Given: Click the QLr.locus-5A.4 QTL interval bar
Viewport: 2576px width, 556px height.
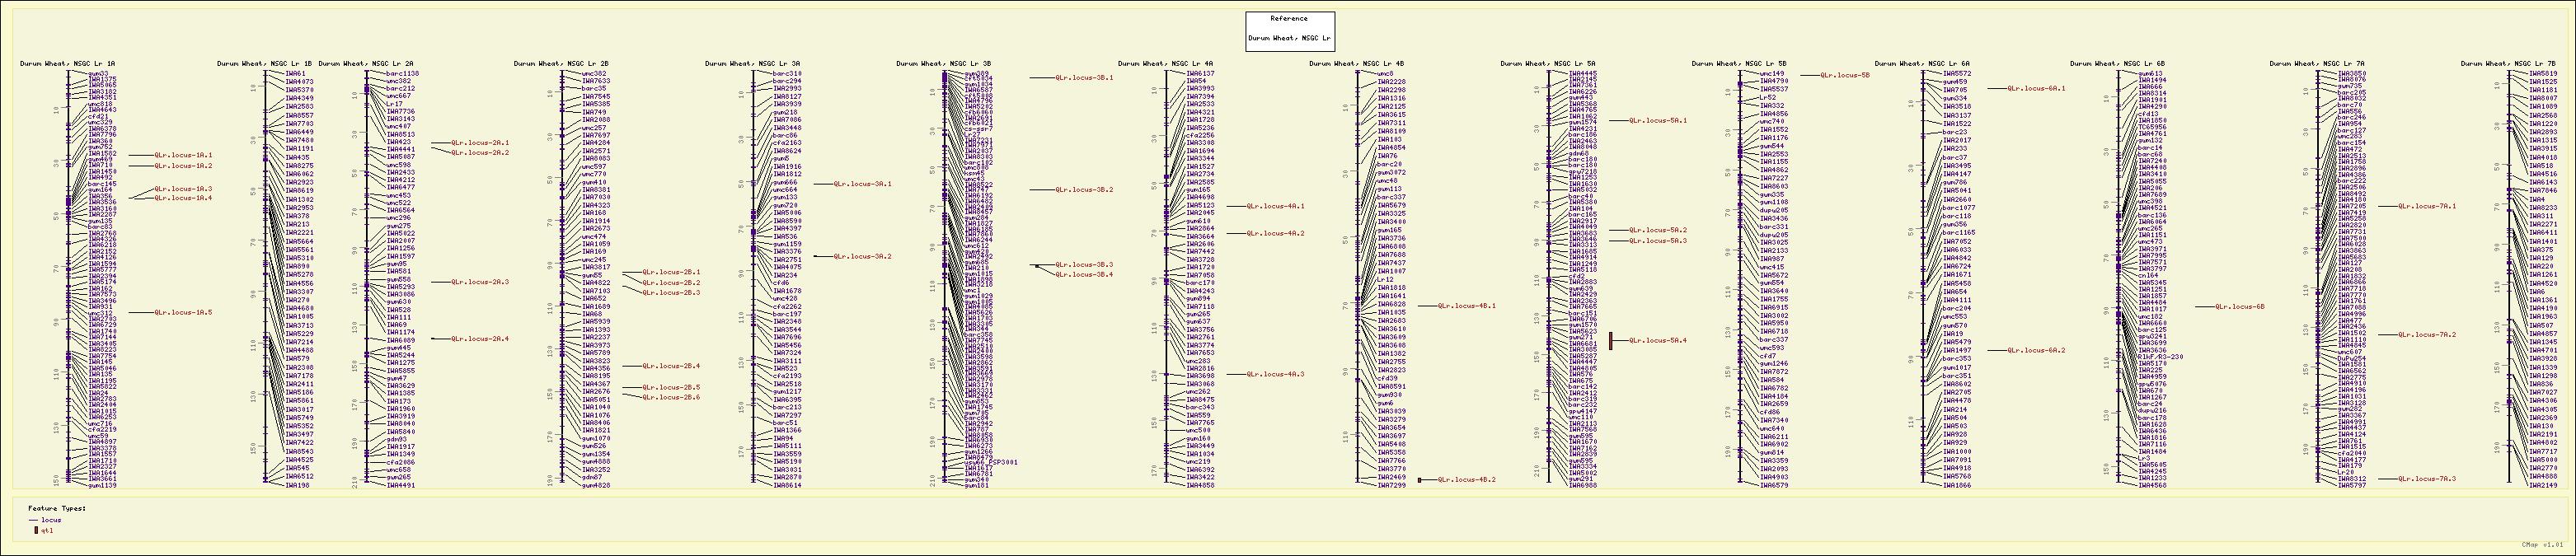Looking at the screenshot, I should 1611,341.
